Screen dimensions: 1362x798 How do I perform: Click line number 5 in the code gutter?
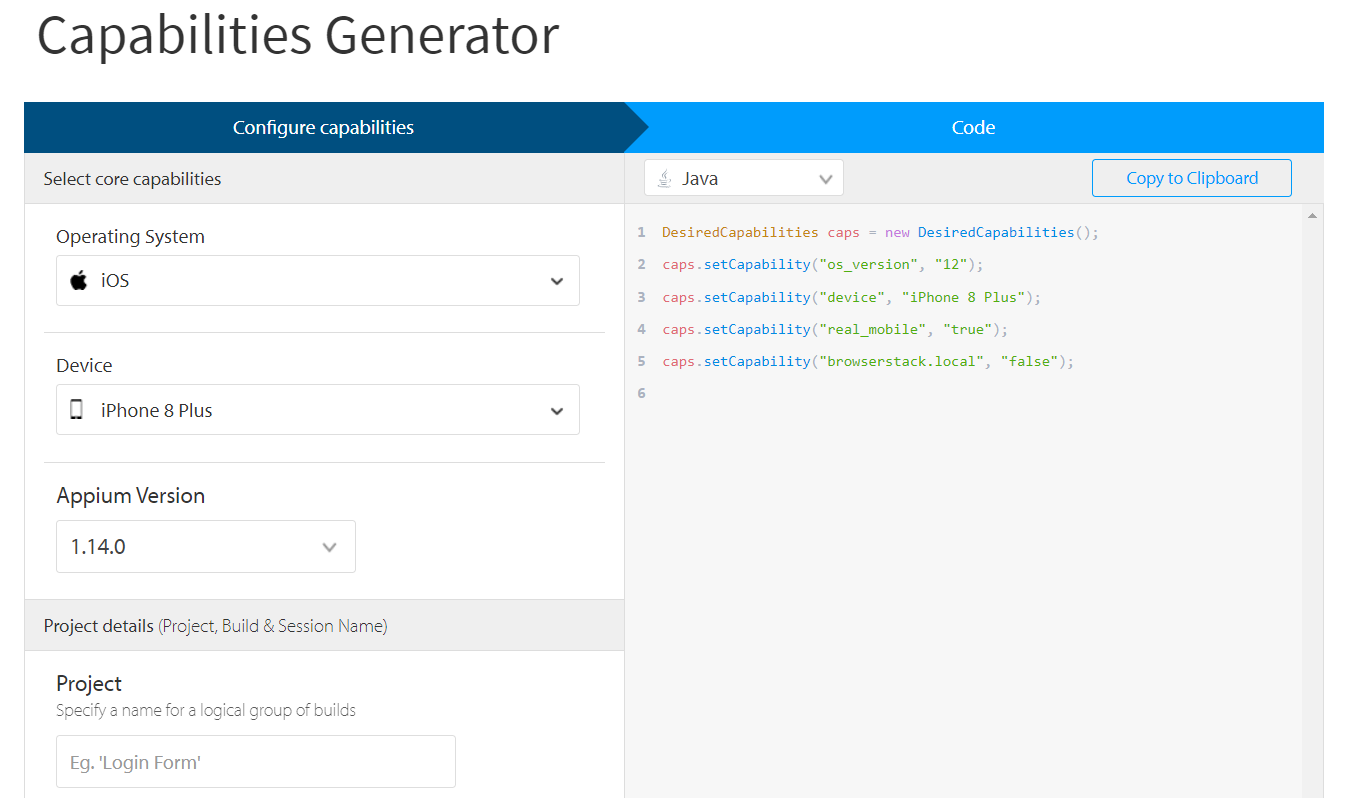(x=641, y=361)
